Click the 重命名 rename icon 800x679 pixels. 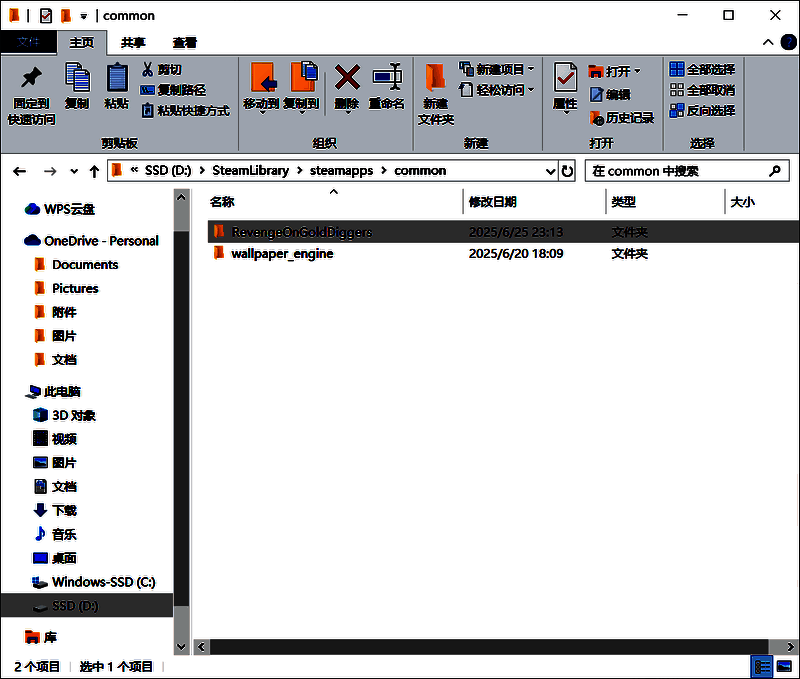pos(386,78)
